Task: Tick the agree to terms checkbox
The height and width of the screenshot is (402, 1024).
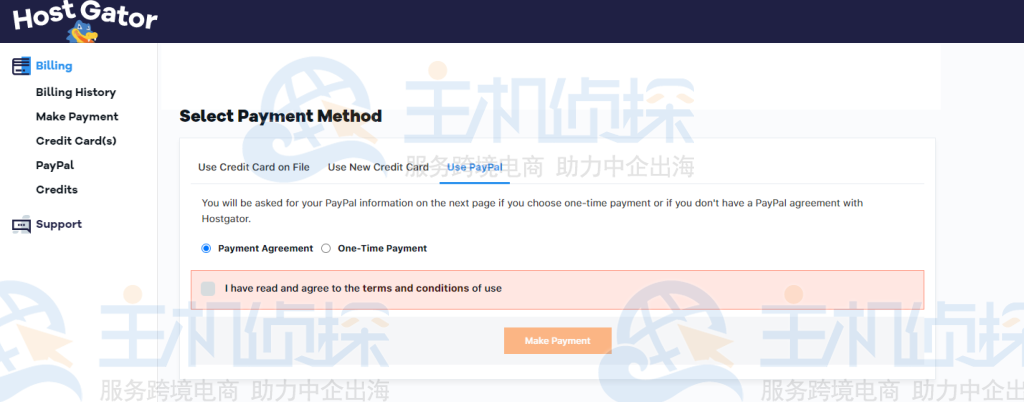Action: pos(208,288)
